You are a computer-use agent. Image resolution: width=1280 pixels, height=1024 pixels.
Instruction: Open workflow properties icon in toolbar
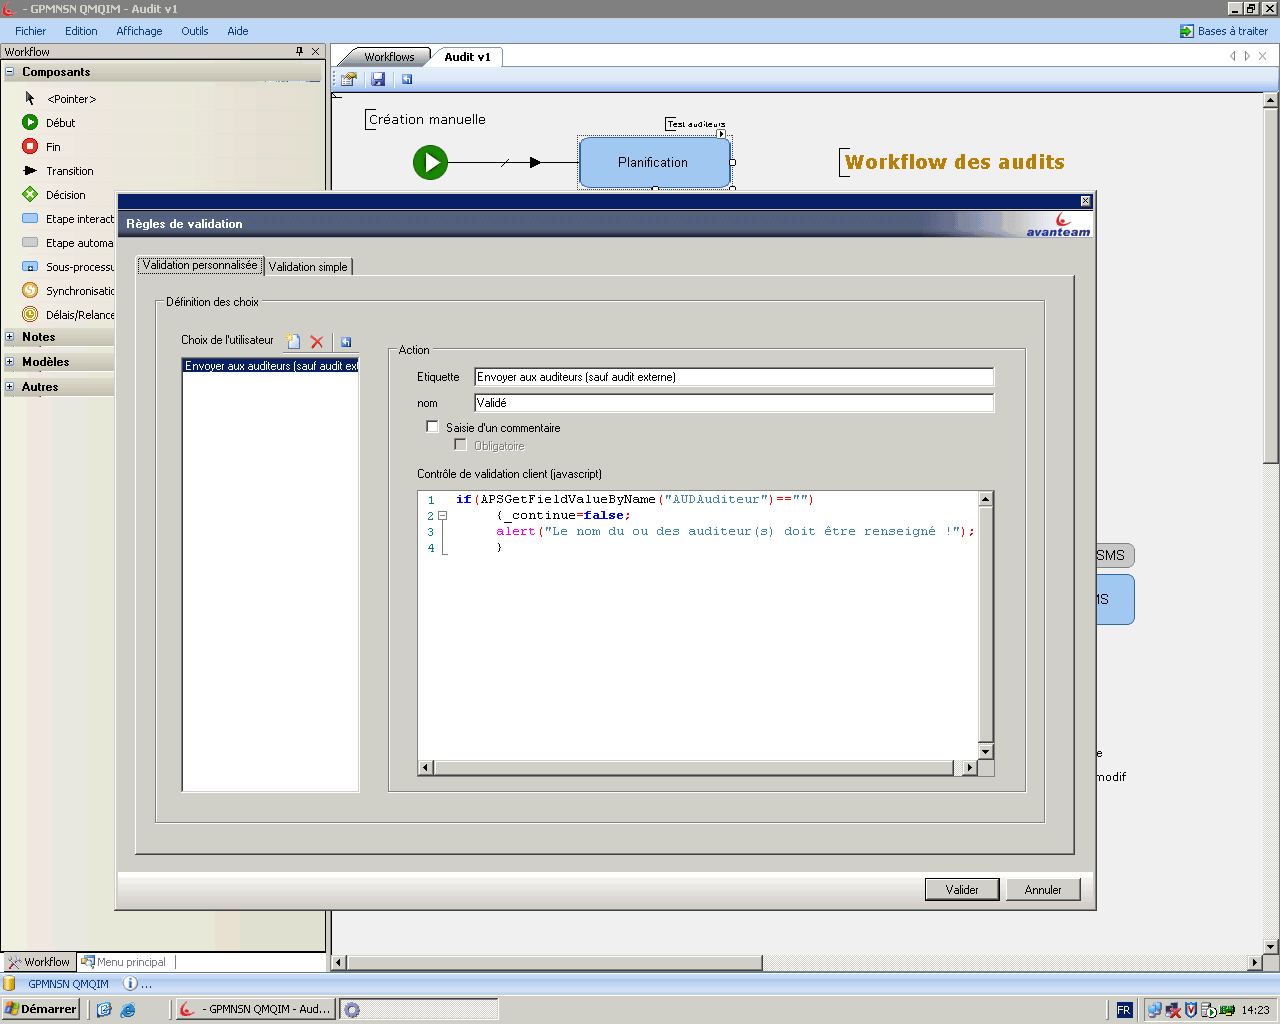pyautogui.click(x=349, y=79)
